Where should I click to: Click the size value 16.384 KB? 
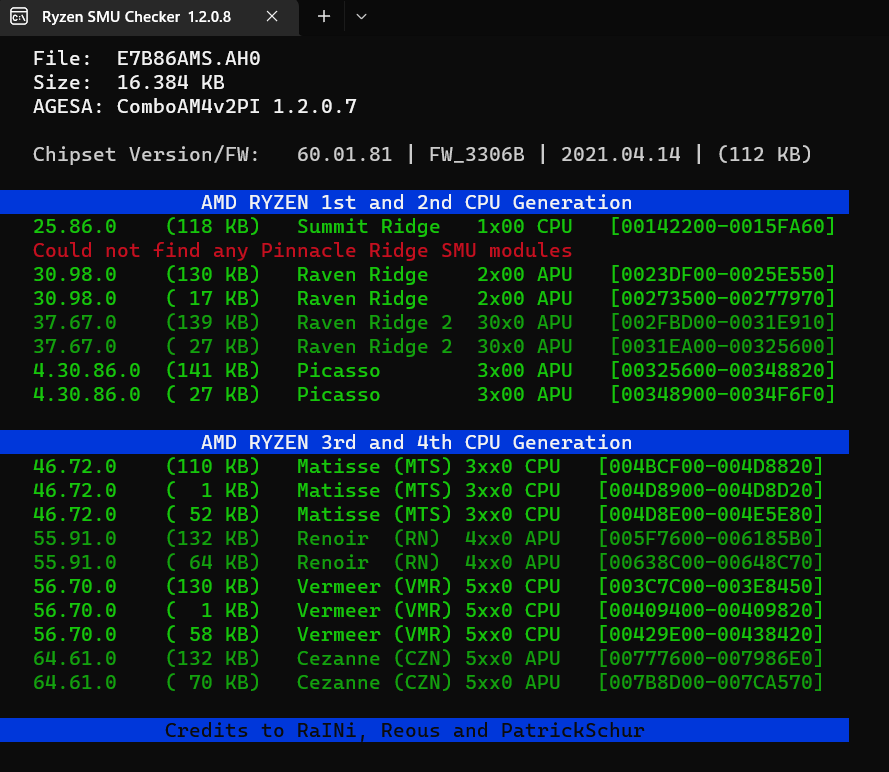[x=170, y=83]
